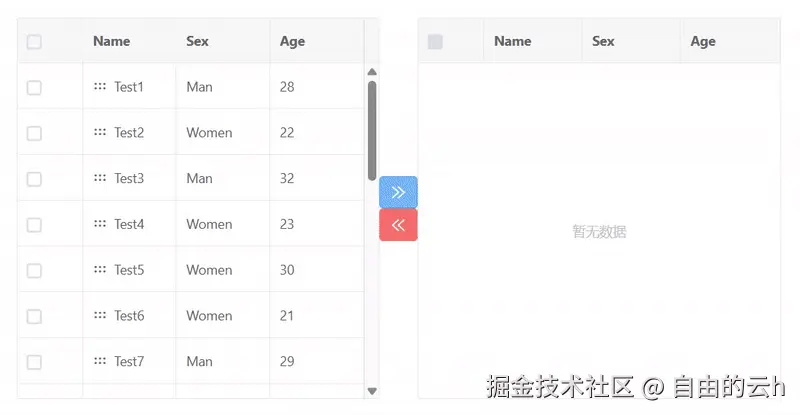
Task: Click the drag handle icon beside Test2
Action: (100, 132)
